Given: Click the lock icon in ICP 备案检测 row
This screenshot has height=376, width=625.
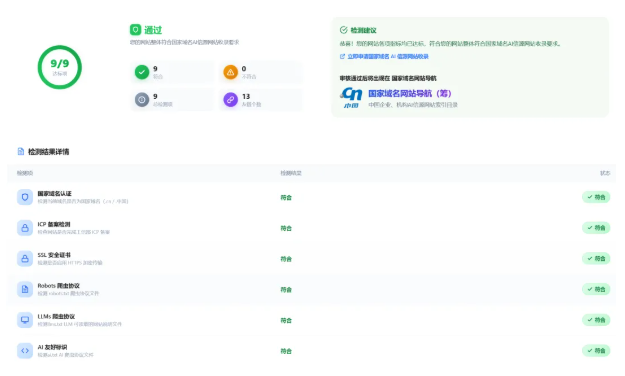Looking at the screenshot, I should 25,228.
